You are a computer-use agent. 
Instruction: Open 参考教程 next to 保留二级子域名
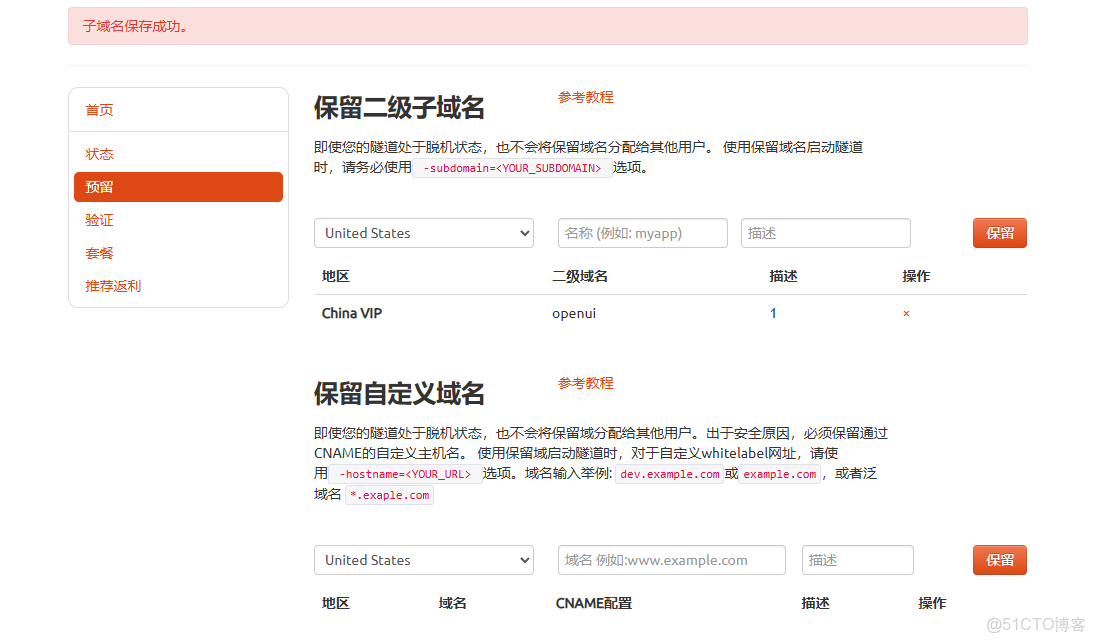[585, 97]
